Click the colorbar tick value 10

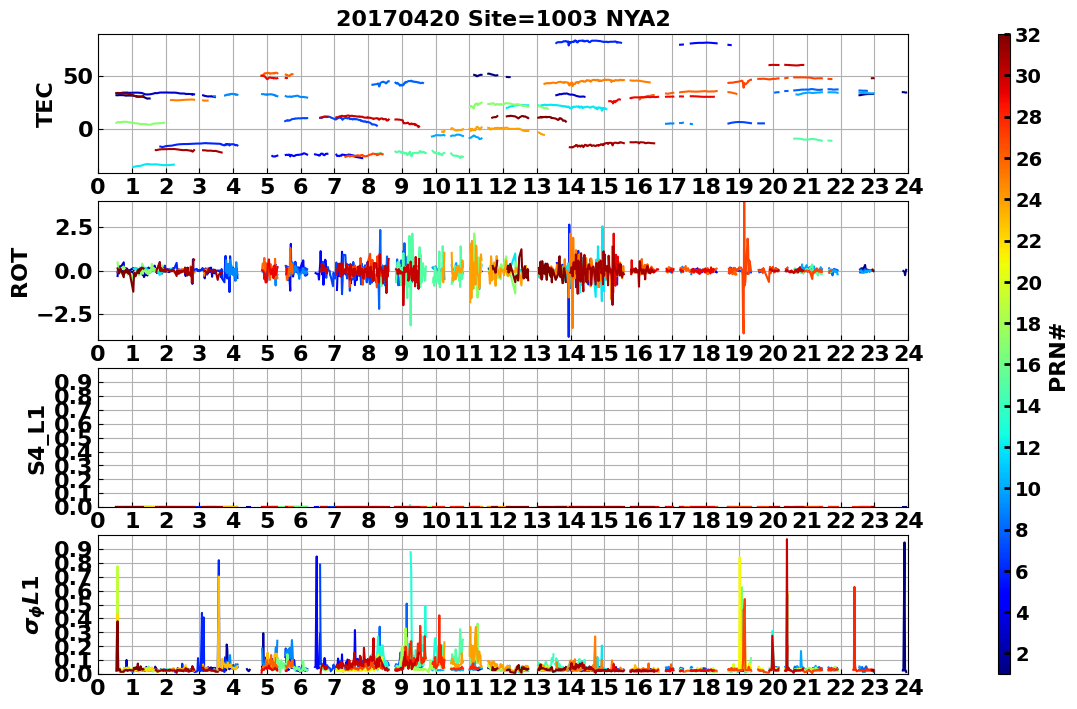[x=1028, y=488]
